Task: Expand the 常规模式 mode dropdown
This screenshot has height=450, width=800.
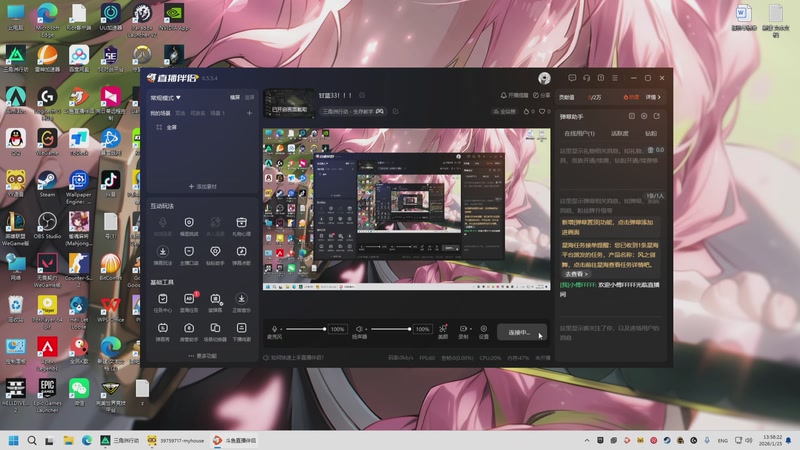Action: [x=165, y=97]
